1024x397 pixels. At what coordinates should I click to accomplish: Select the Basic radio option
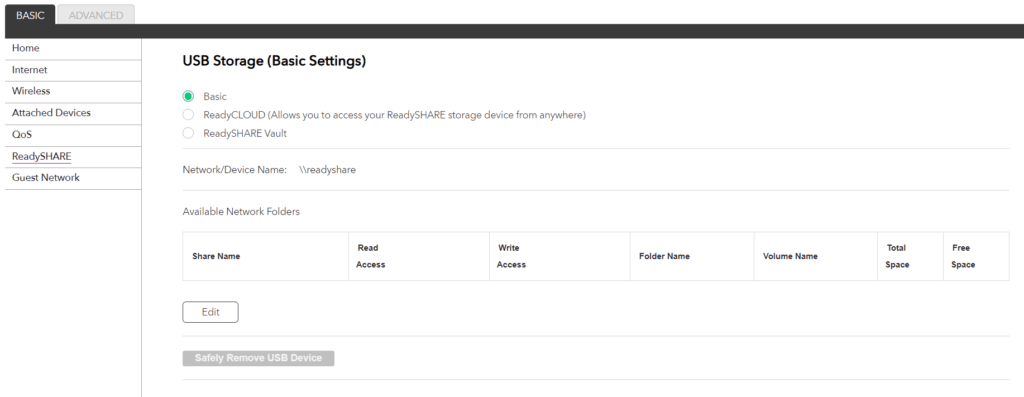[188, 97]
